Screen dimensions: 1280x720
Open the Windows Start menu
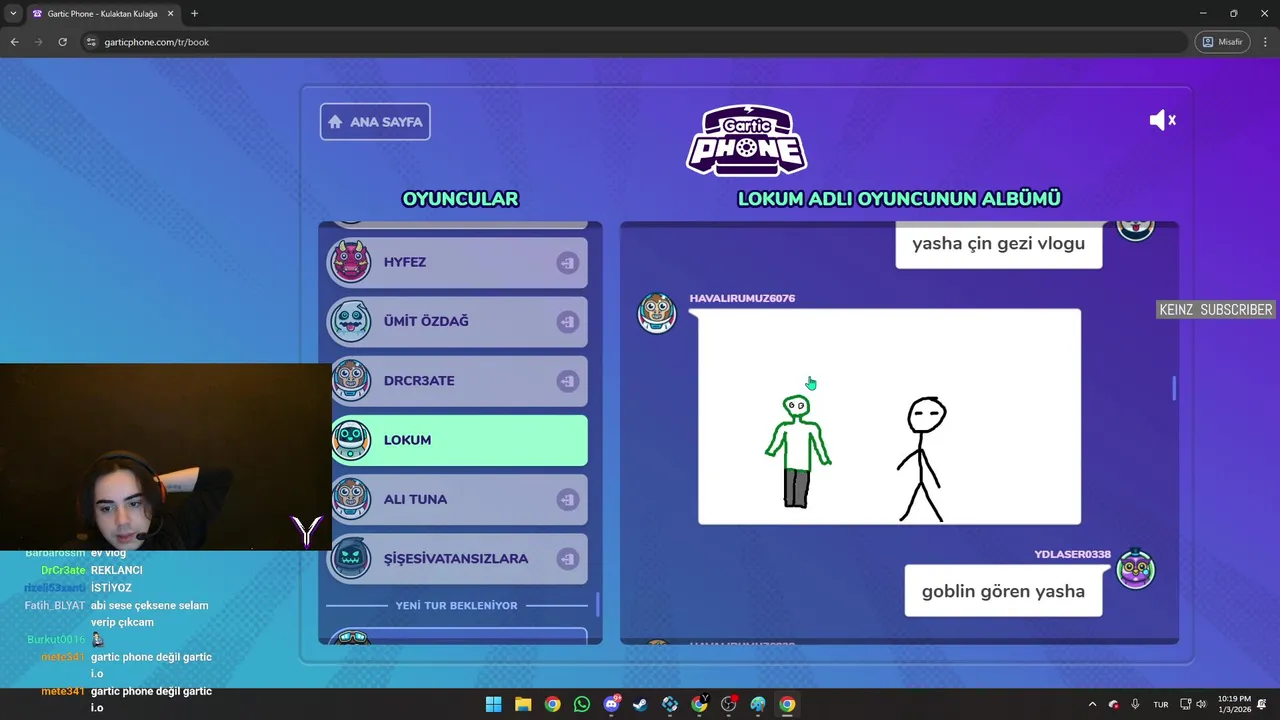494,704
